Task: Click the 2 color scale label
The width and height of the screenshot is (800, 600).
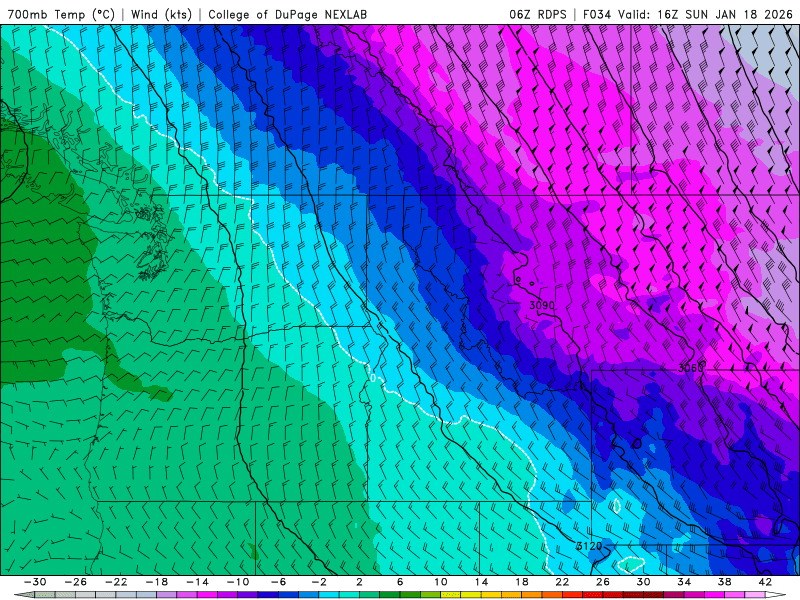Action: point(360,582)
